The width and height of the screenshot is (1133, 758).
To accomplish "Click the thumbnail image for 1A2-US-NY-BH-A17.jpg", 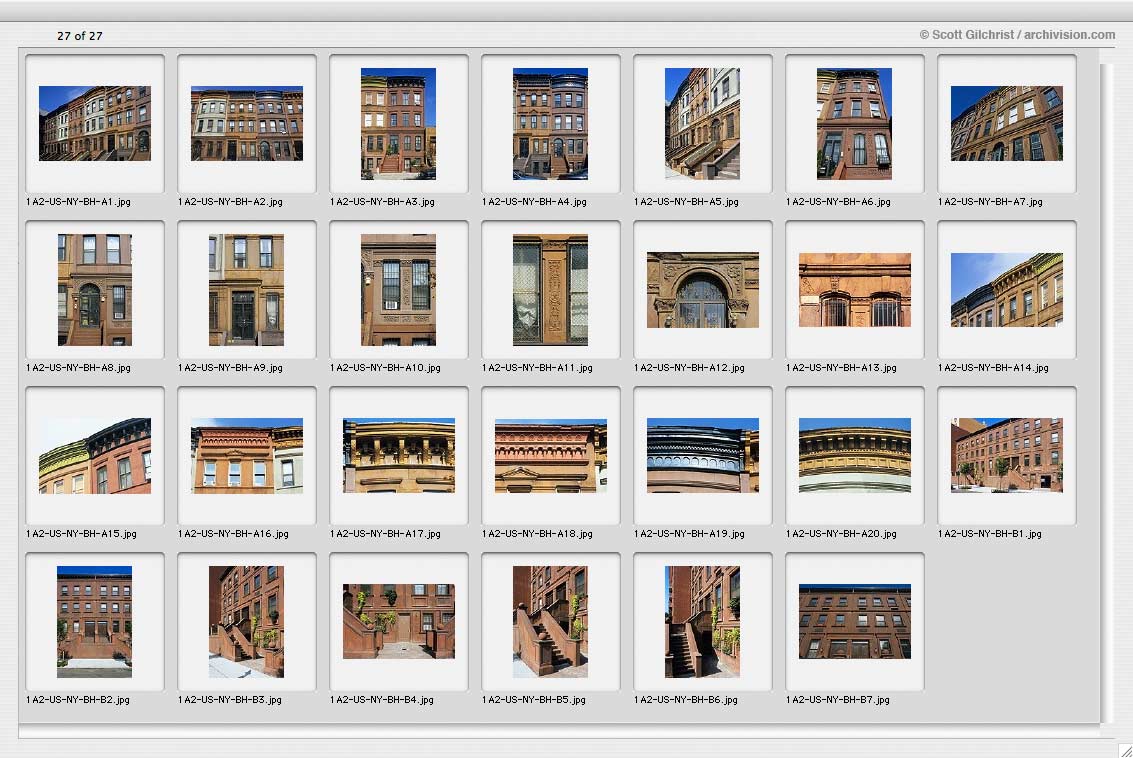I will pyautogui.click(x=399, y=456).
